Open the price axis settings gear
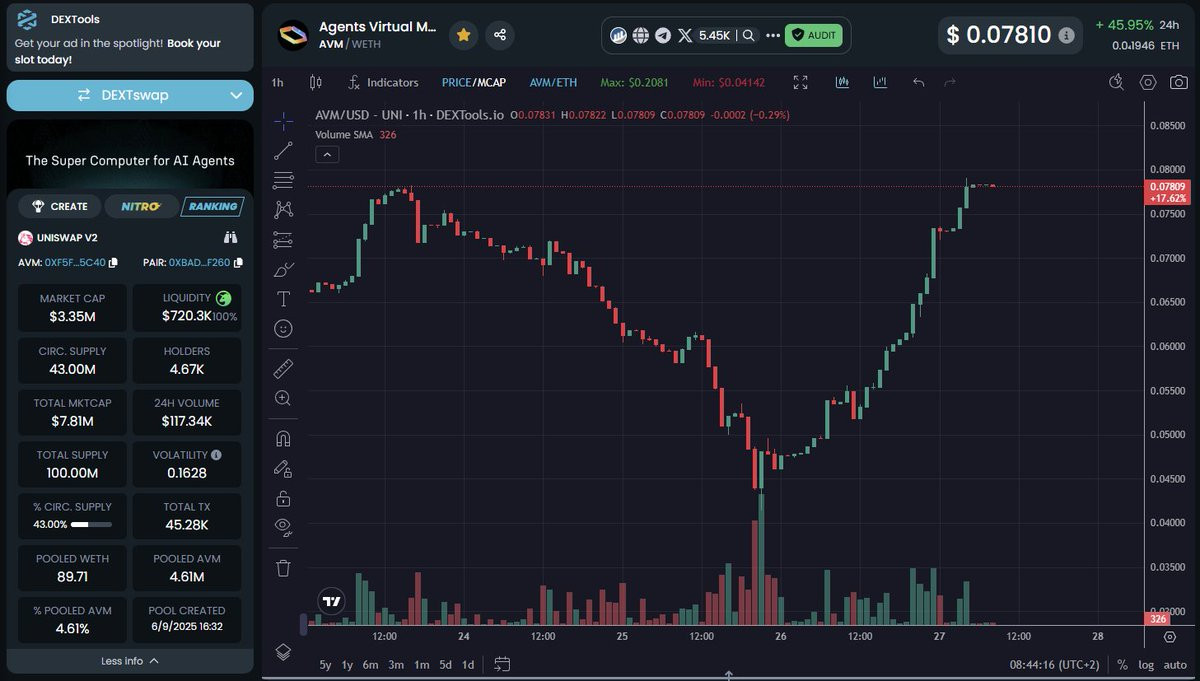This screenshot has height=681, width=1200. point(1170,636)
